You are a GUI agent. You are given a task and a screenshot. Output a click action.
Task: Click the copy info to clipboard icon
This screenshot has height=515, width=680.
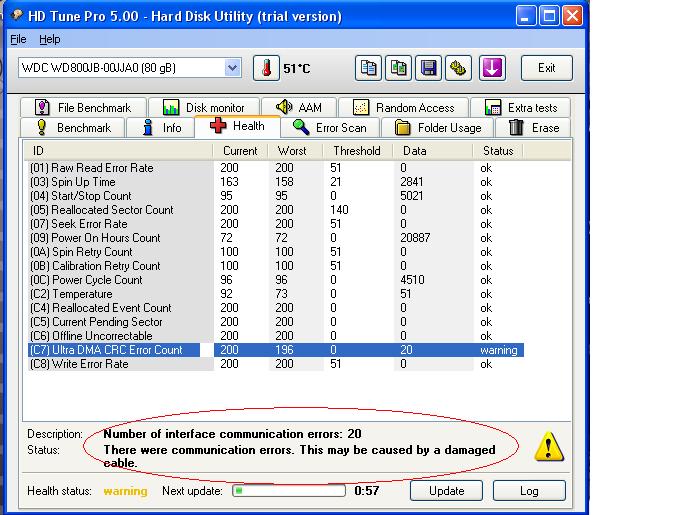(x=368, y=68)
